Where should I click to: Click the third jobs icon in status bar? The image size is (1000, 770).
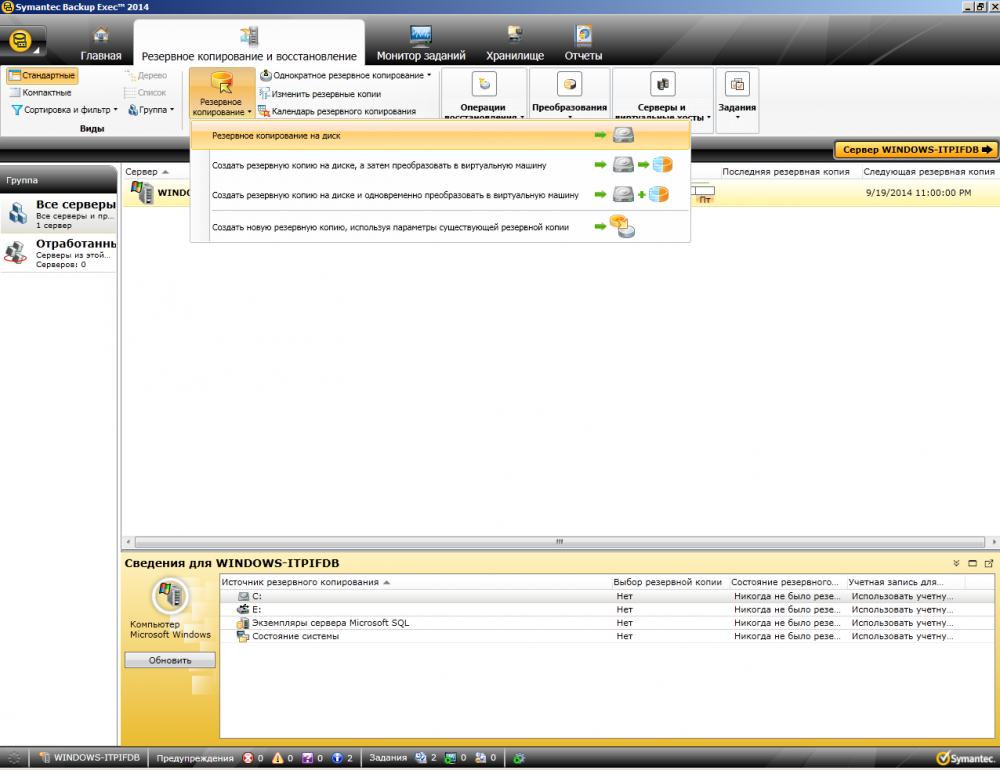point(481,758)
